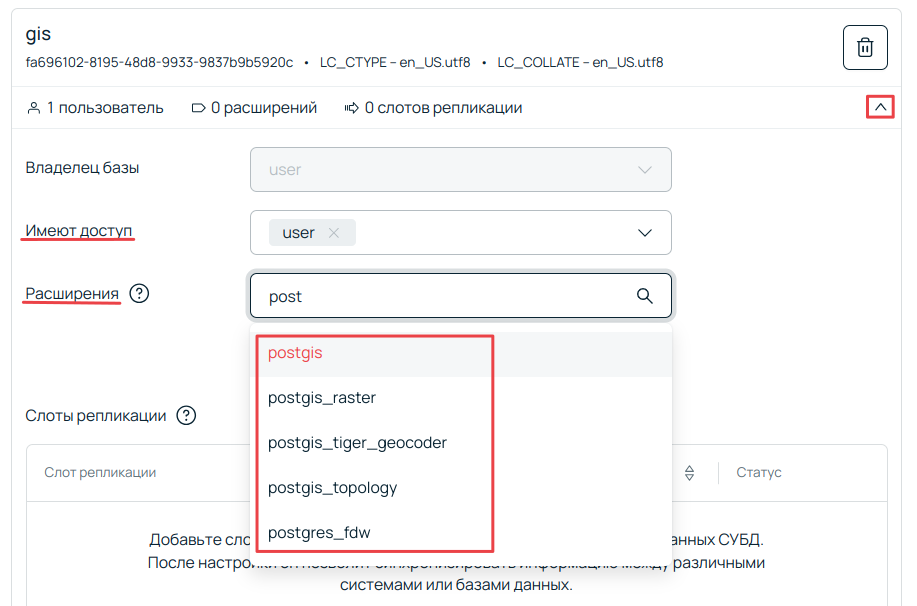
Task: Click the sort icon on Слот репликации column
Action: [689, 472]
